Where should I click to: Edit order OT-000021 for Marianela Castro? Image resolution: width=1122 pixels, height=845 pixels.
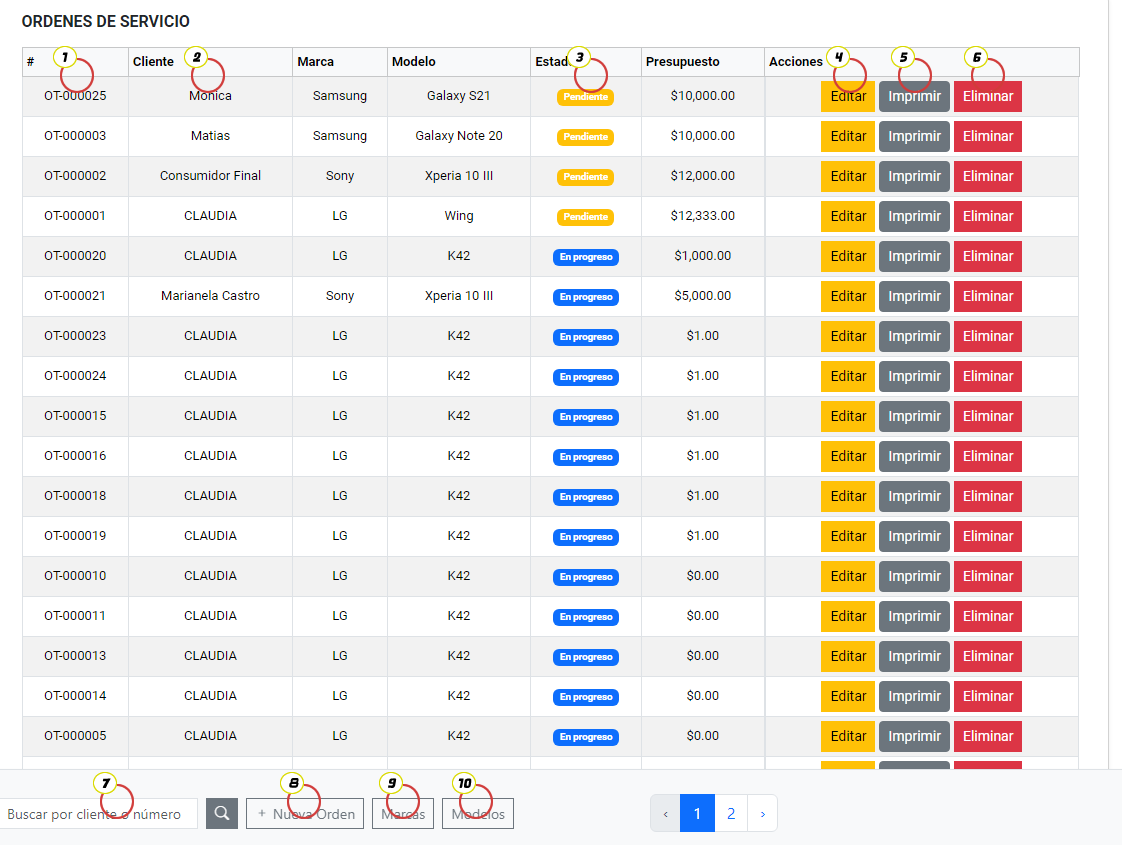847,297
